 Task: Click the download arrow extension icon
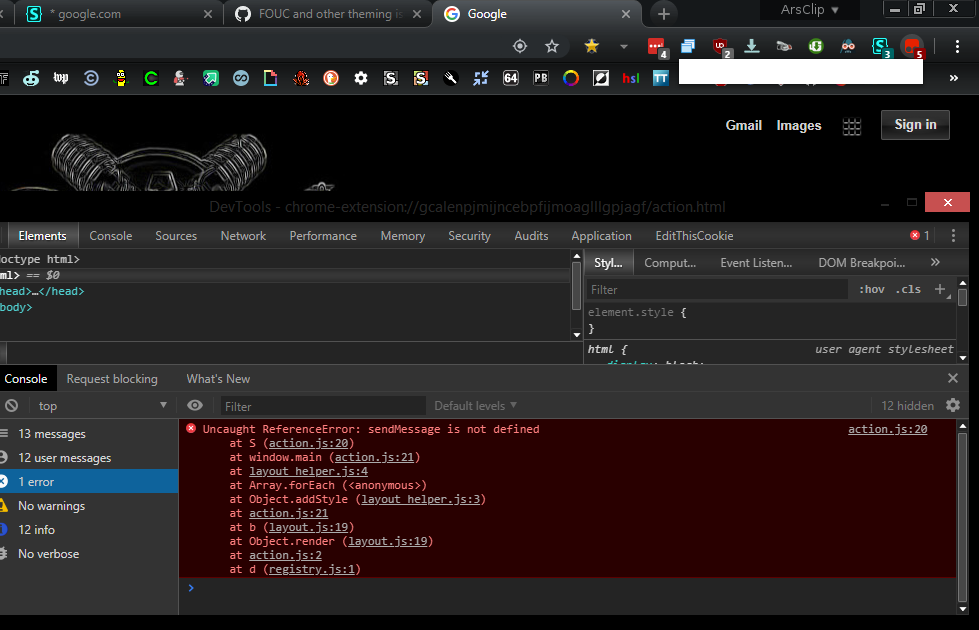[752, 46]
